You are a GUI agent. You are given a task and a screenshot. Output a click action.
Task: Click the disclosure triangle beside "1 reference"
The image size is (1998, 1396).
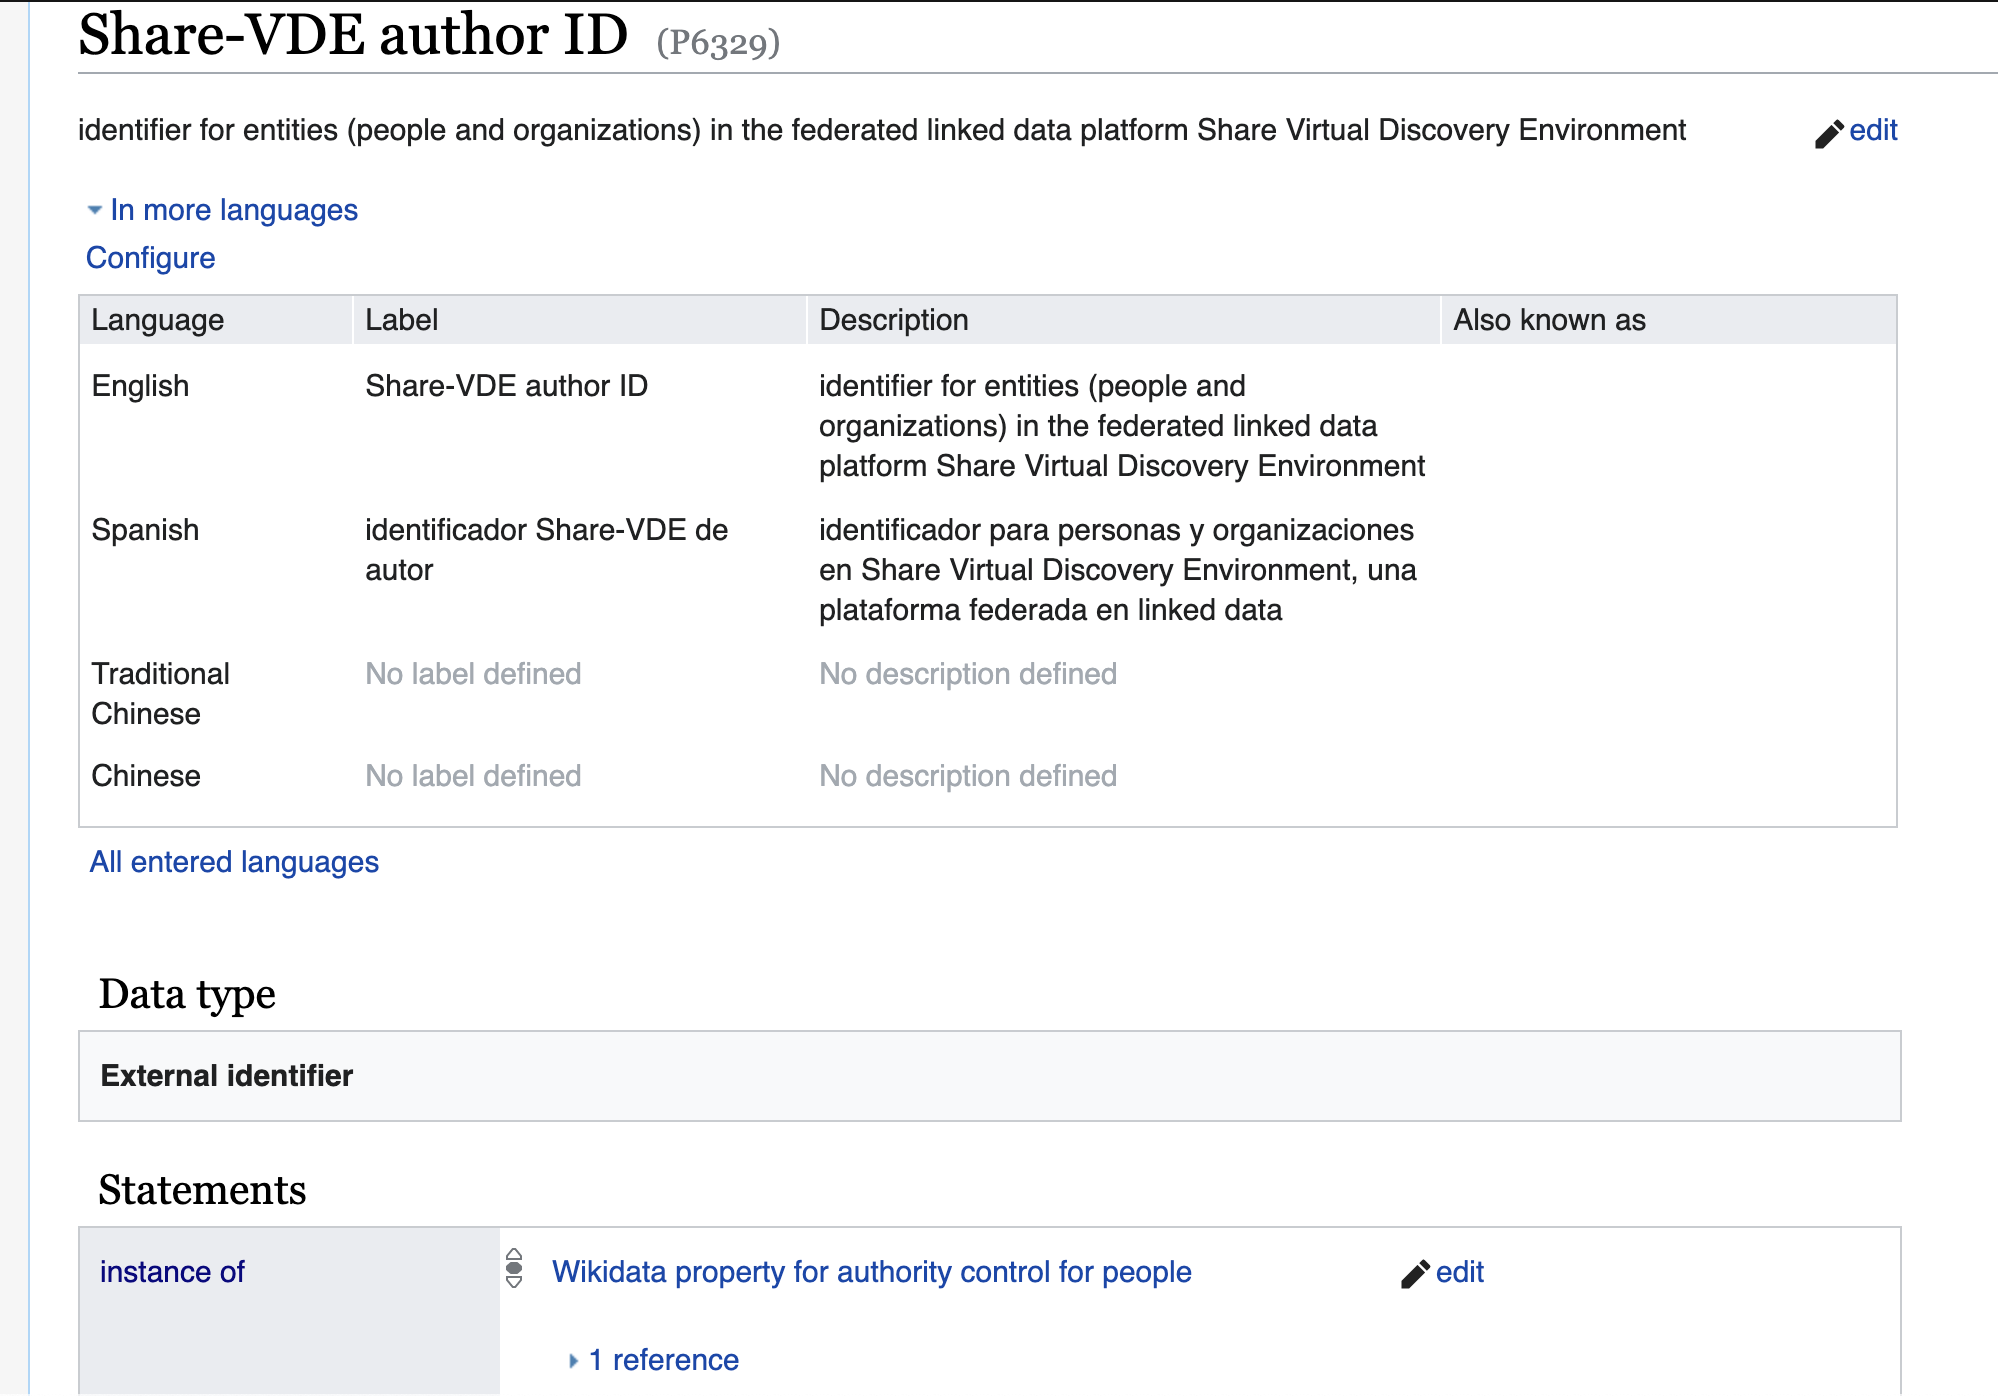click(x=573, y=1359)
